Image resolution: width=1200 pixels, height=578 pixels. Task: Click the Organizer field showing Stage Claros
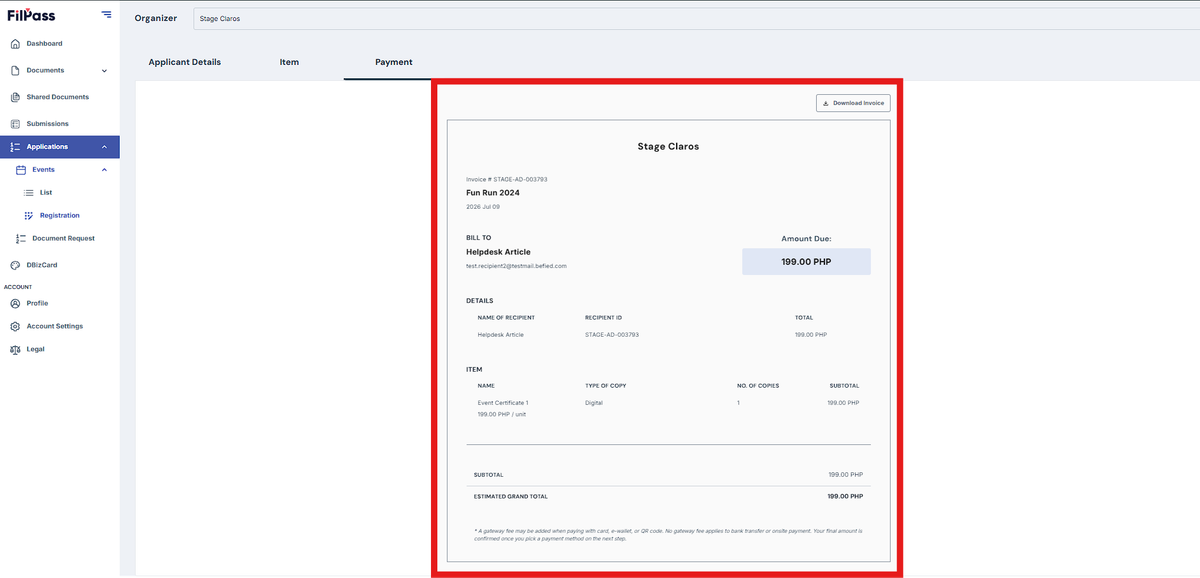coord(695,18)
